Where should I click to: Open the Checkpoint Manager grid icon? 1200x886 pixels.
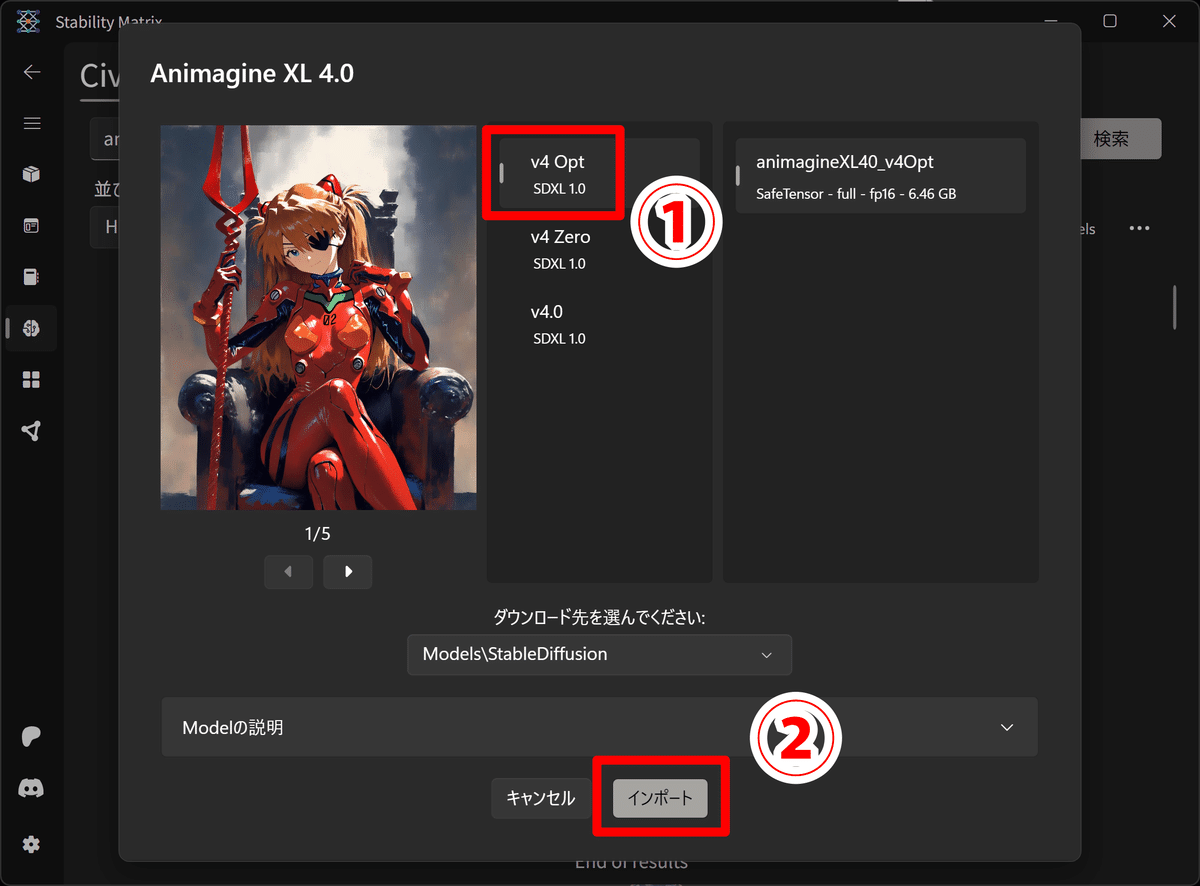(32, 379)
